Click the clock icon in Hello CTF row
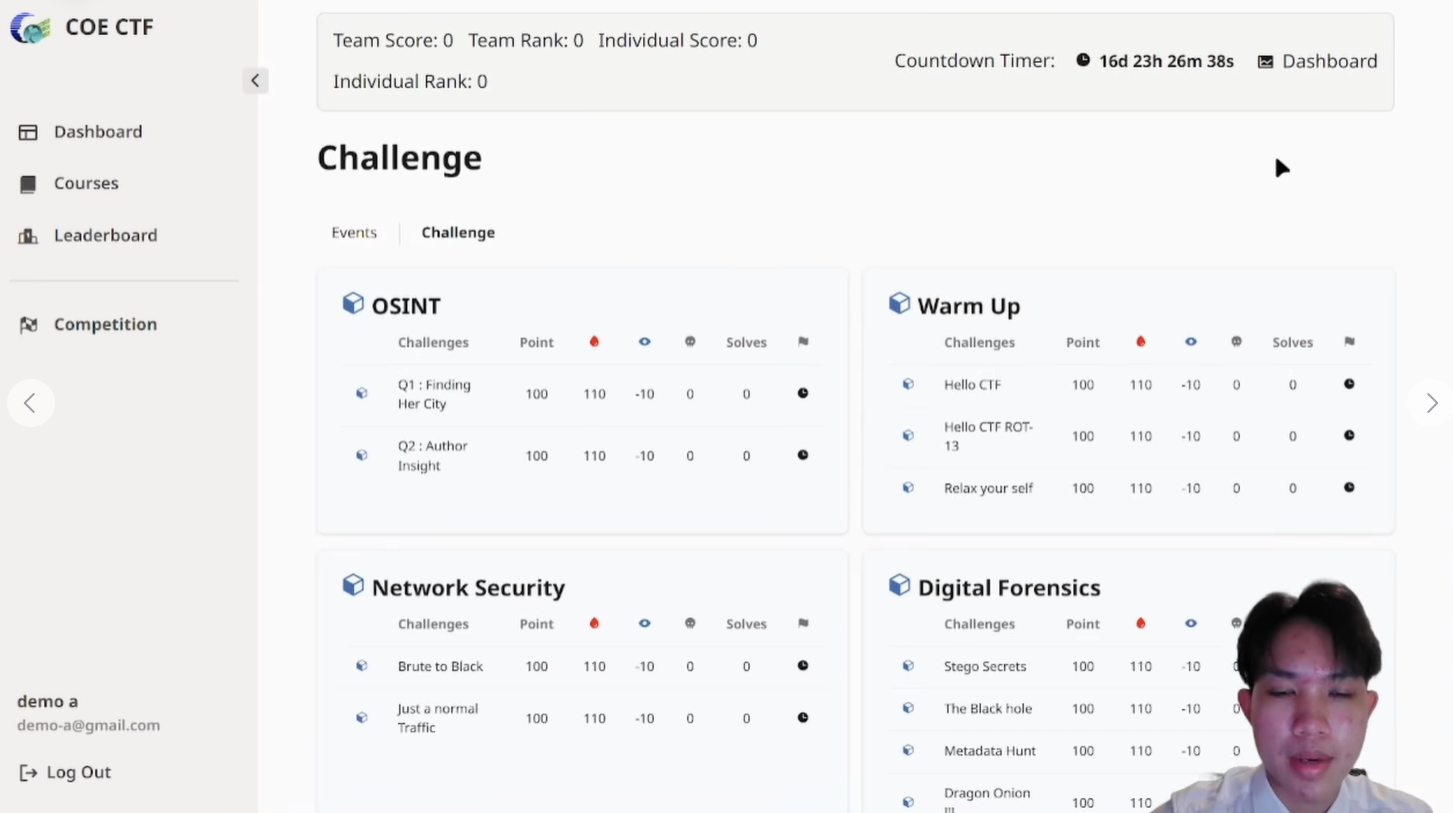Viewport: 1453px width, 813px height. 1348,384
